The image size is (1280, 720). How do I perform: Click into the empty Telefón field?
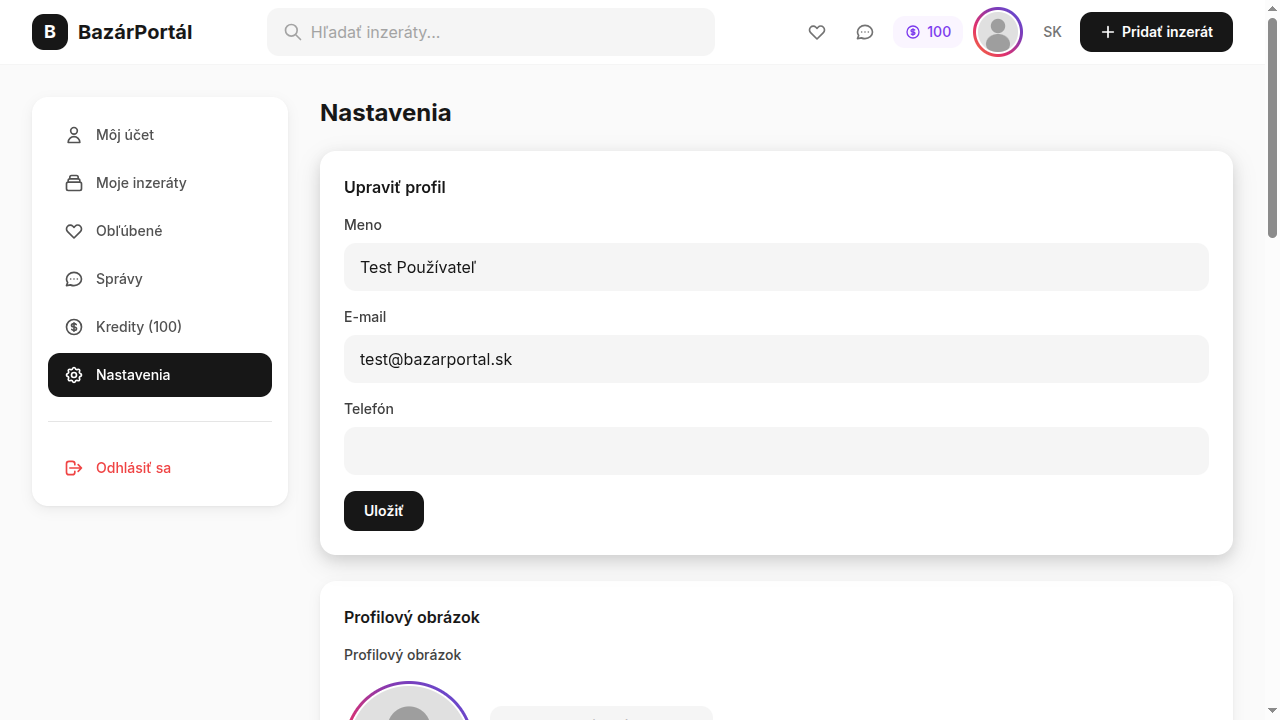coord(776,451)
